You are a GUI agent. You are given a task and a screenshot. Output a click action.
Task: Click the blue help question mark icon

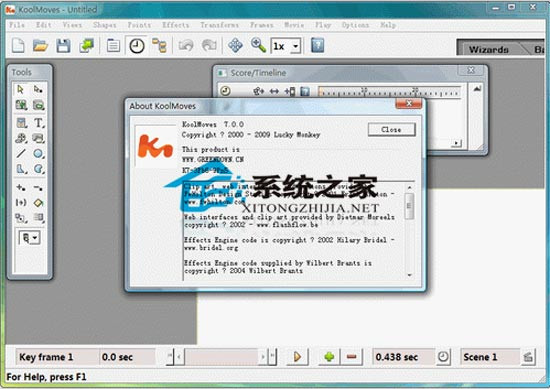[318, 46]
